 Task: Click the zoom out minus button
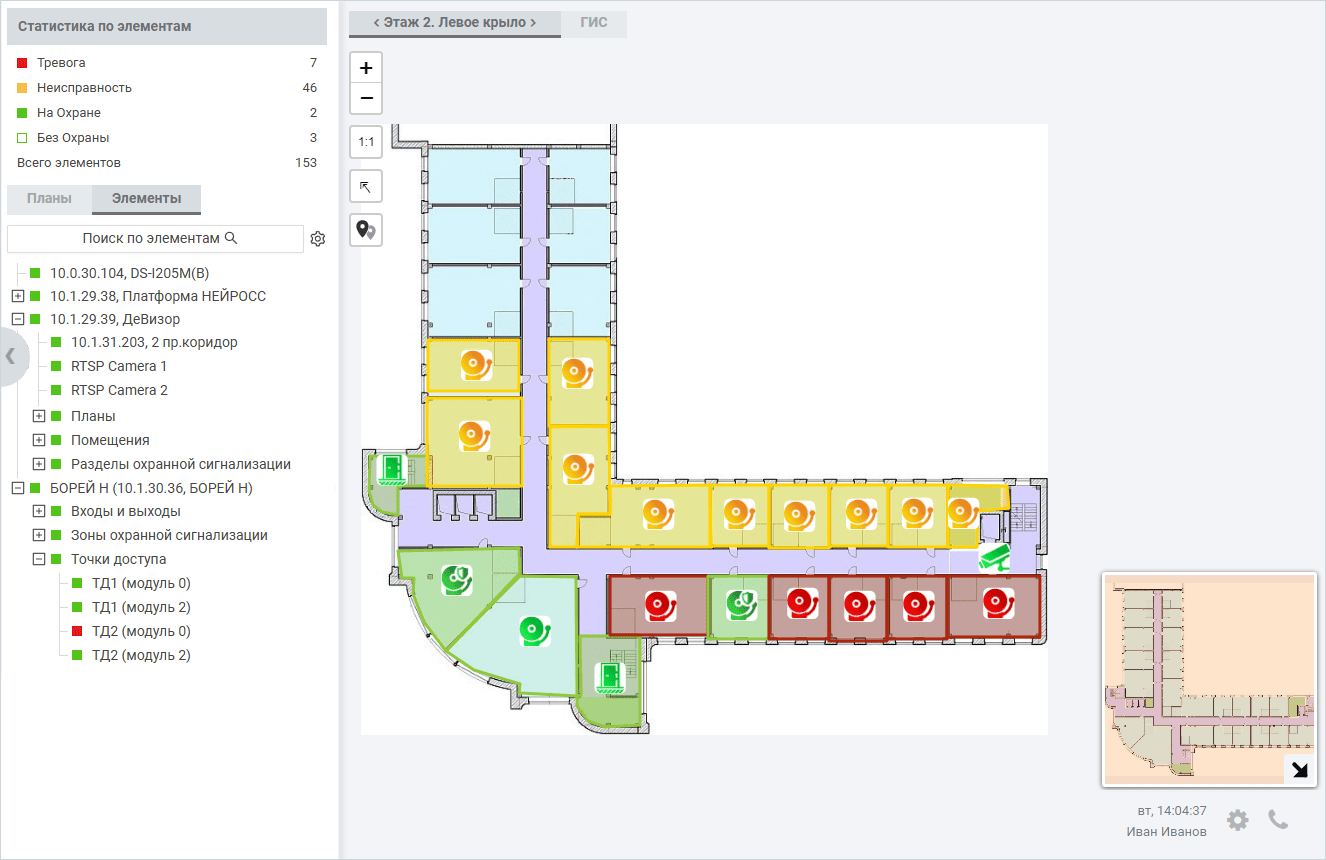(x=366, y=98)
